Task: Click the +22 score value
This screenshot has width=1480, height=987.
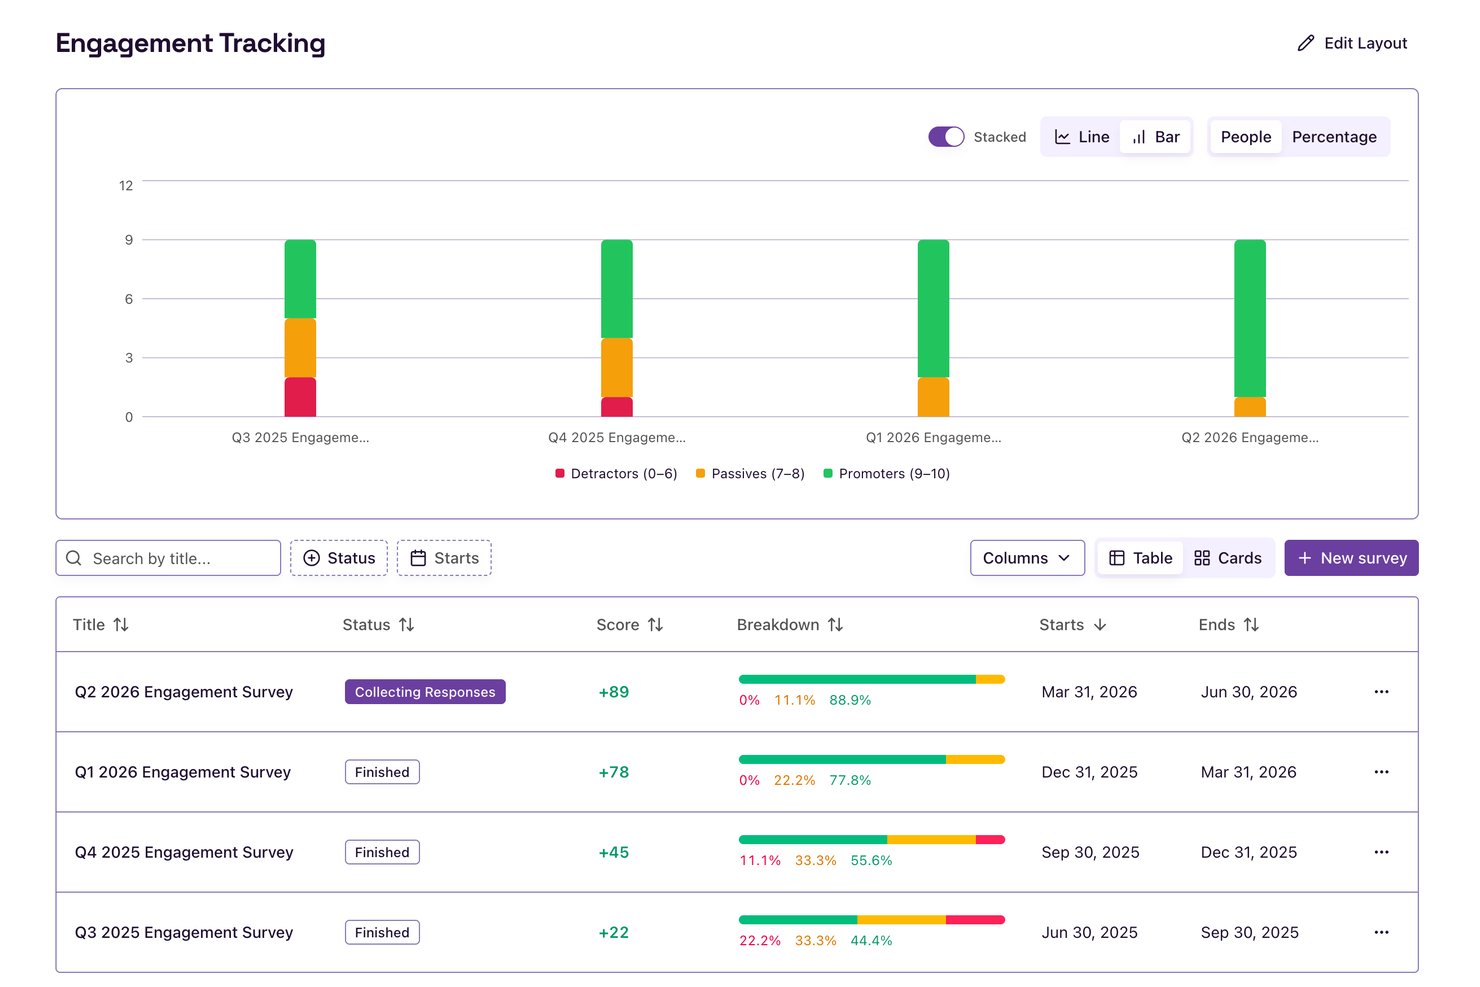Action: [x=614, y=932]
